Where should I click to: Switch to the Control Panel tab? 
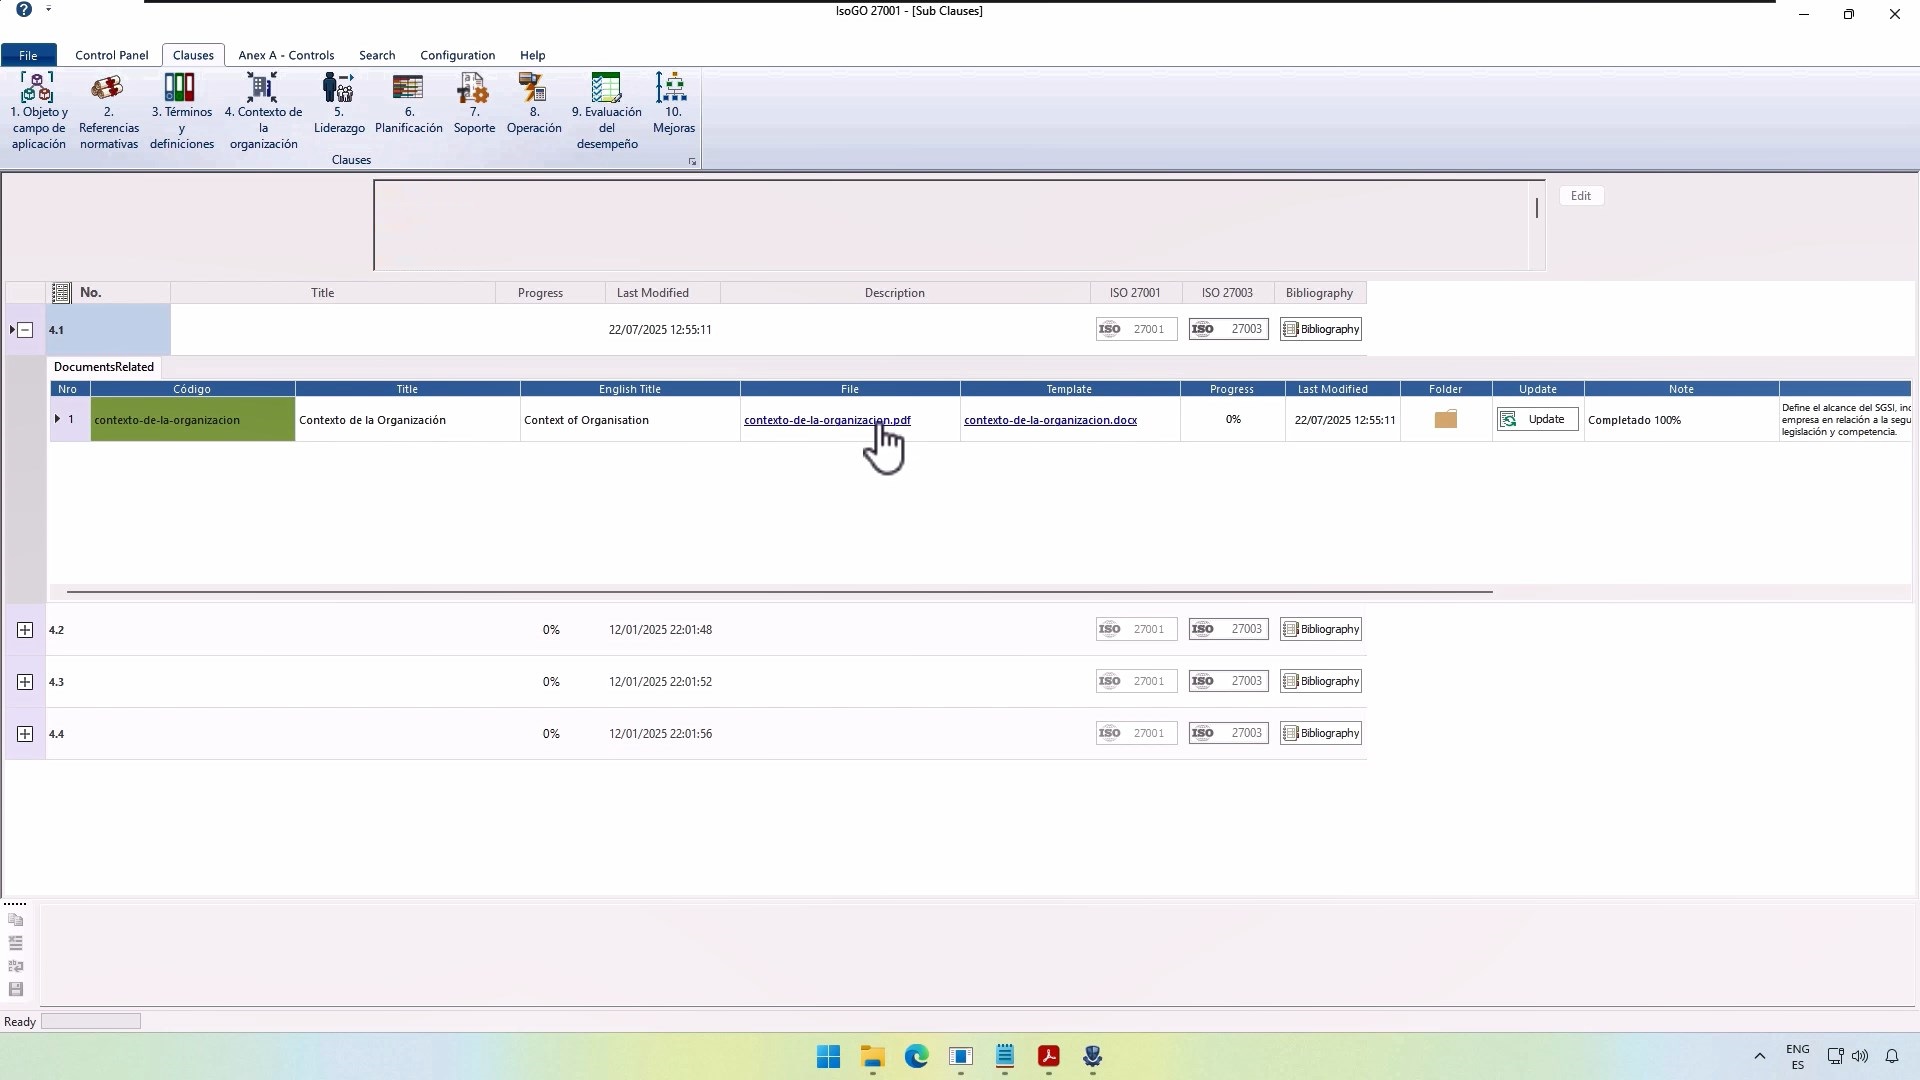[111, 55]
